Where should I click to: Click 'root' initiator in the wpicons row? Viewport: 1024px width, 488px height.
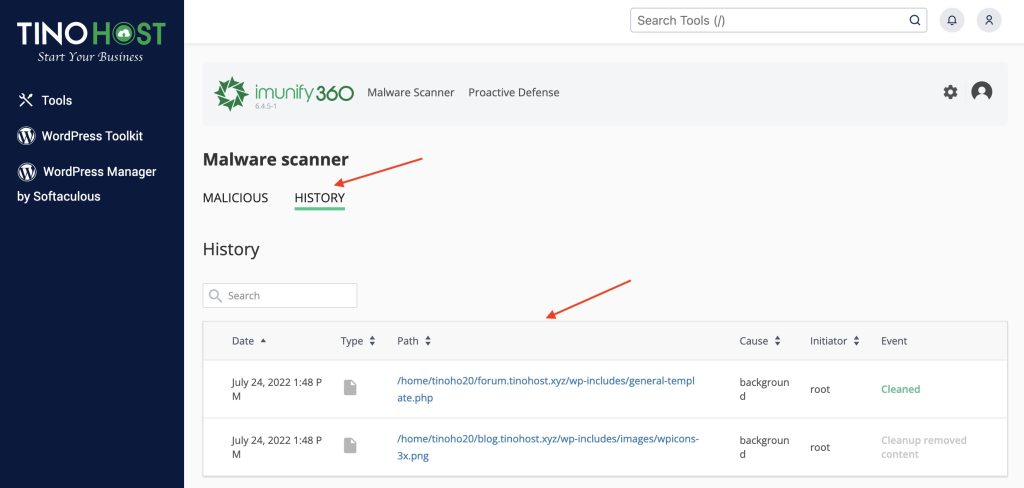click(820, 447)
